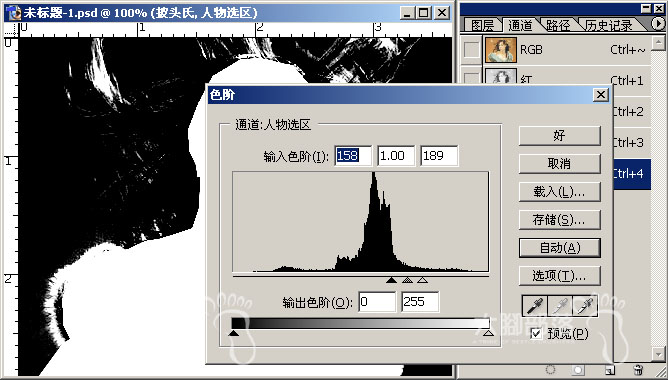Toggle visibility box of 红 channel
Image resolution: width=668 pixels, height=380 pixels.
coord(472,78)
